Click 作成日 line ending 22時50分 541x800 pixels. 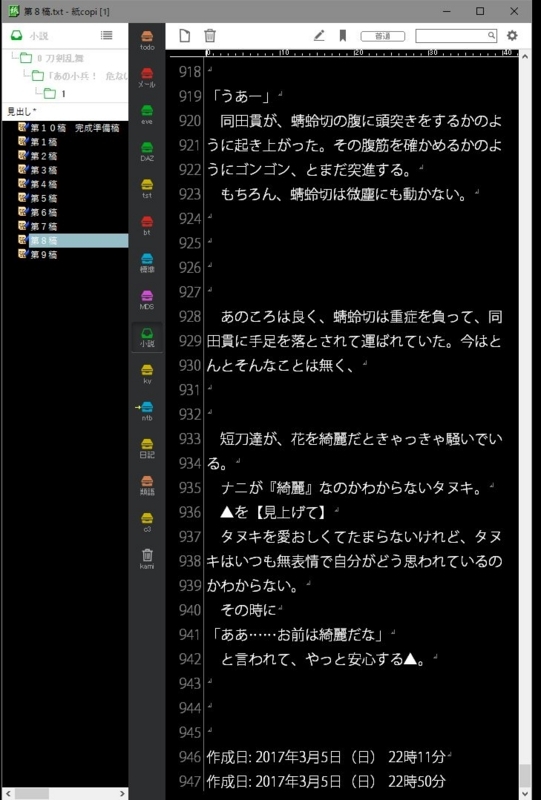pyautogui.click(x=326, y=782)
